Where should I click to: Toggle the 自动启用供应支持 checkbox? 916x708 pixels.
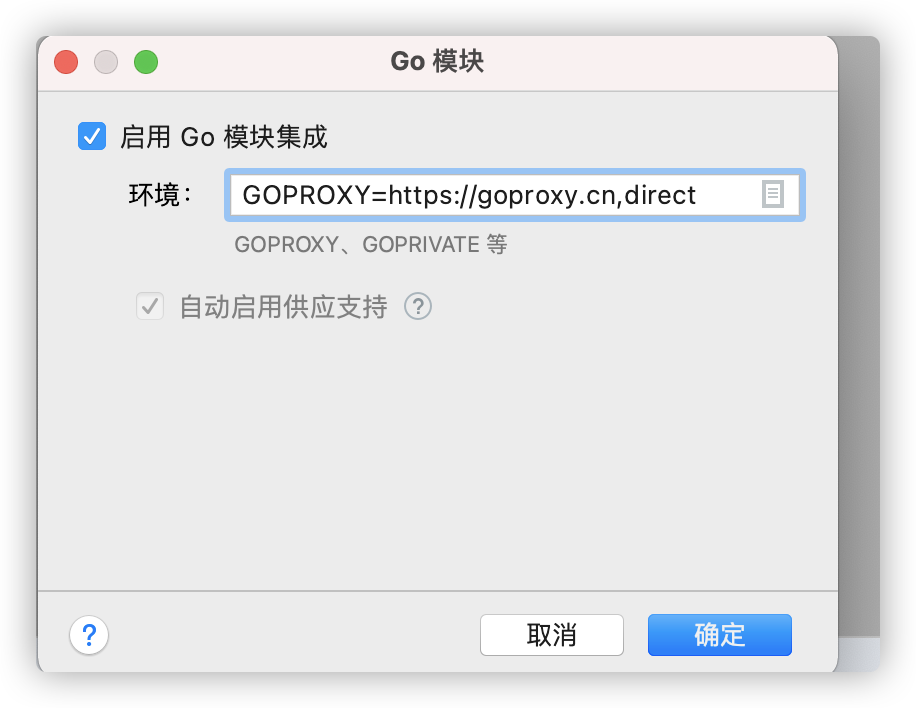tap(150, 306)
